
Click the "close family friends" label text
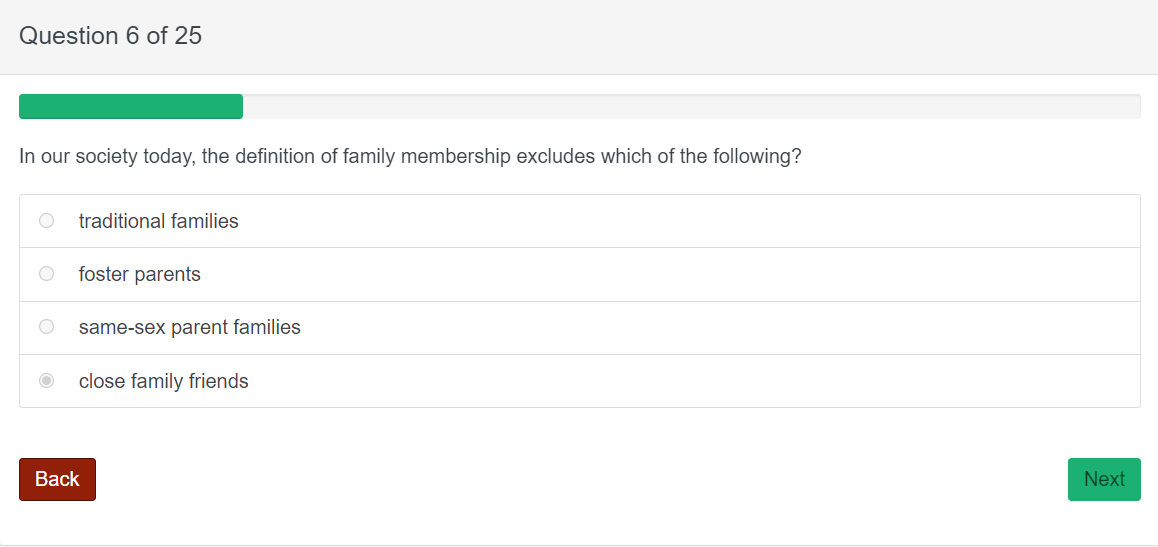(163, 381)
